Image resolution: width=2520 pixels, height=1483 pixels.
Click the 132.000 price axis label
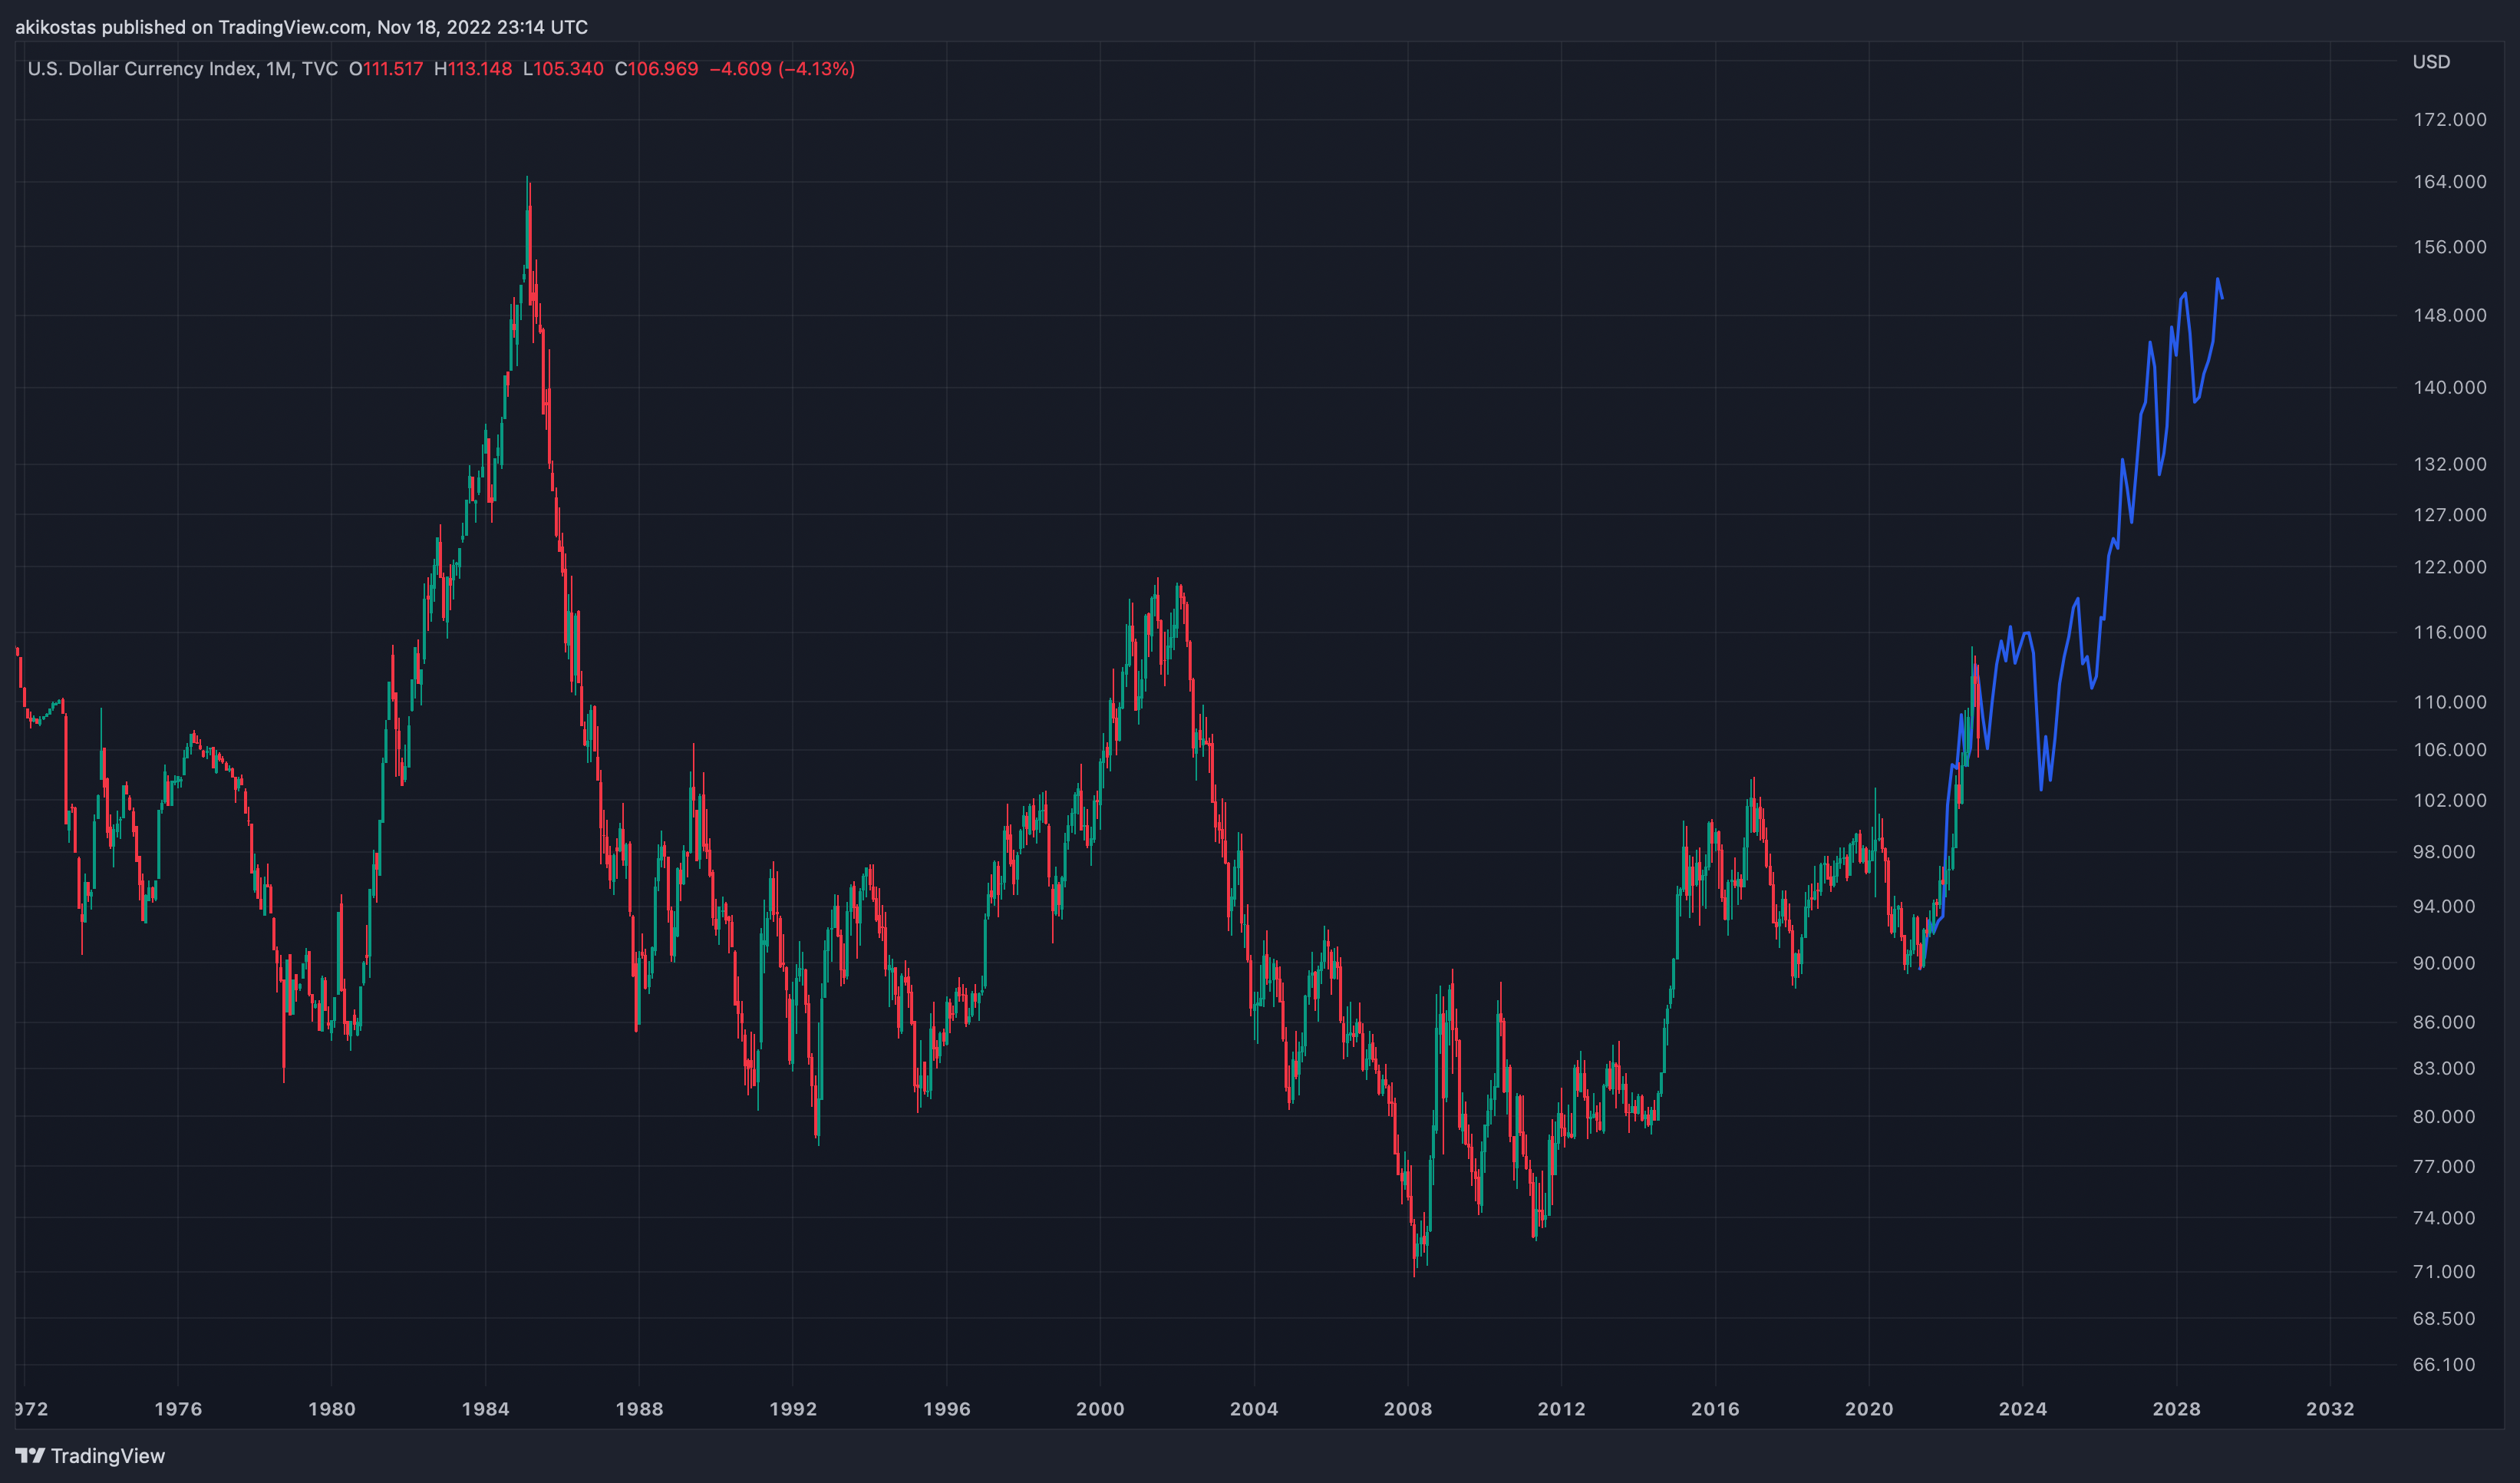click(x=2449, y=464)
